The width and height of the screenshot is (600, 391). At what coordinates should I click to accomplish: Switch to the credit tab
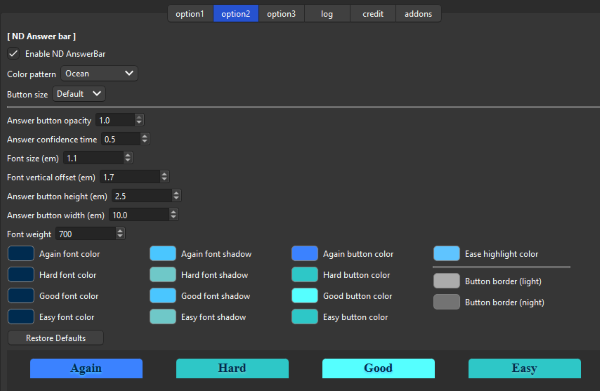[x=373, y=14]
